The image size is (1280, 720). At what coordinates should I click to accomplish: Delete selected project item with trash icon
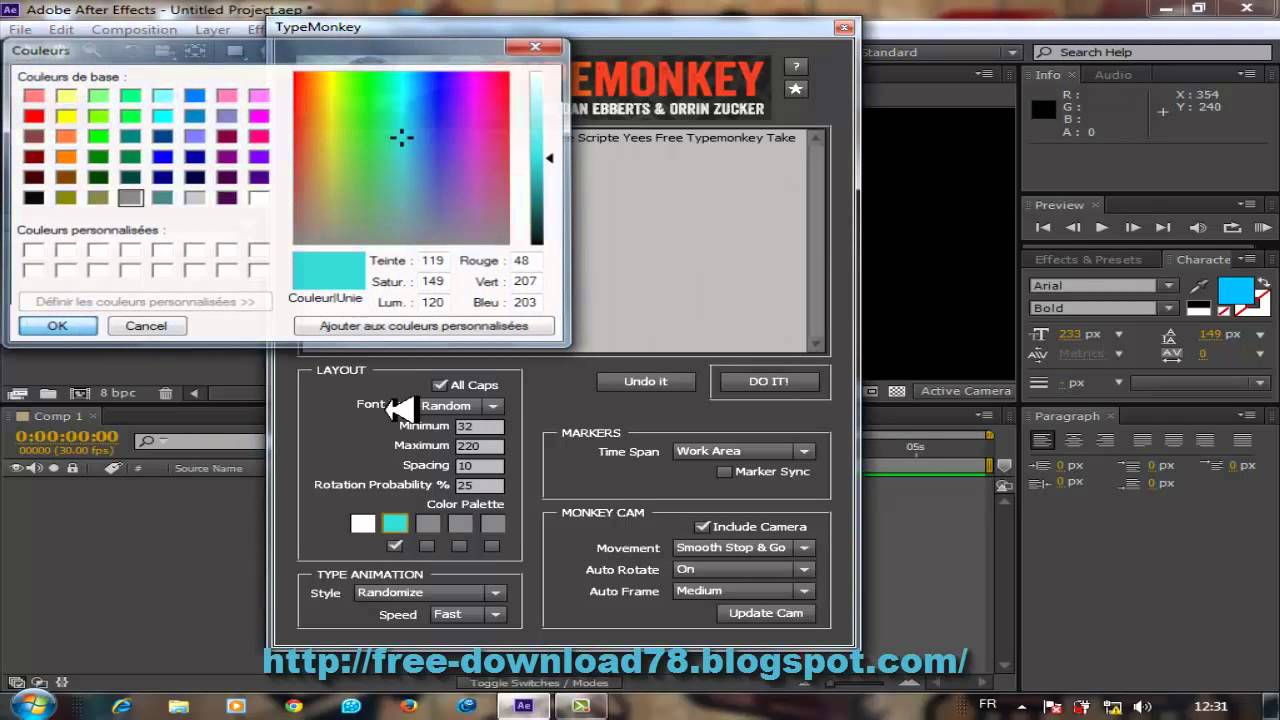(166, 394)
